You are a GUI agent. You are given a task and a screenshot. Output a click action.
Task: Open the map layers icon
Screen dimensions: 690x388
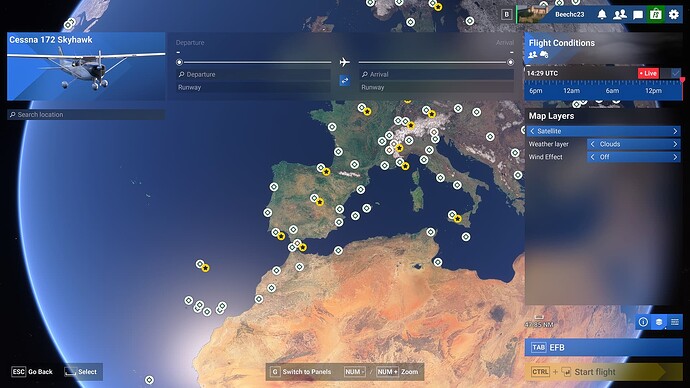pyautogui.click(x=659, y=322)
